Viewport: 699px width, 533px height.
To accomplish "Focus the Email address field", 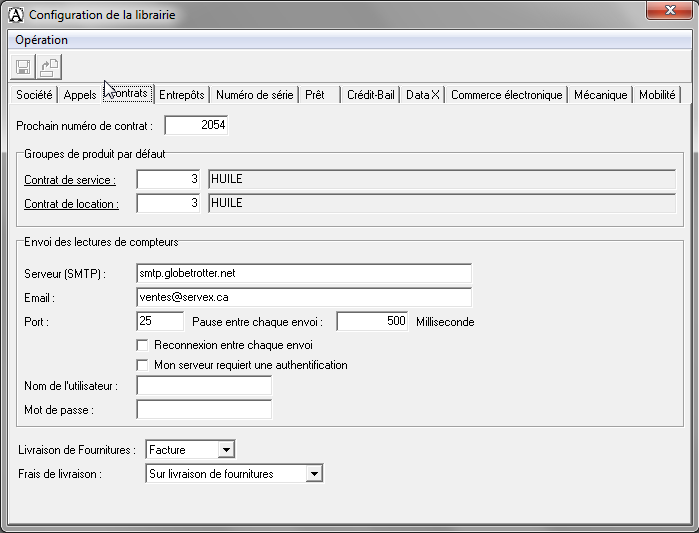I will [x=303, y=297].
